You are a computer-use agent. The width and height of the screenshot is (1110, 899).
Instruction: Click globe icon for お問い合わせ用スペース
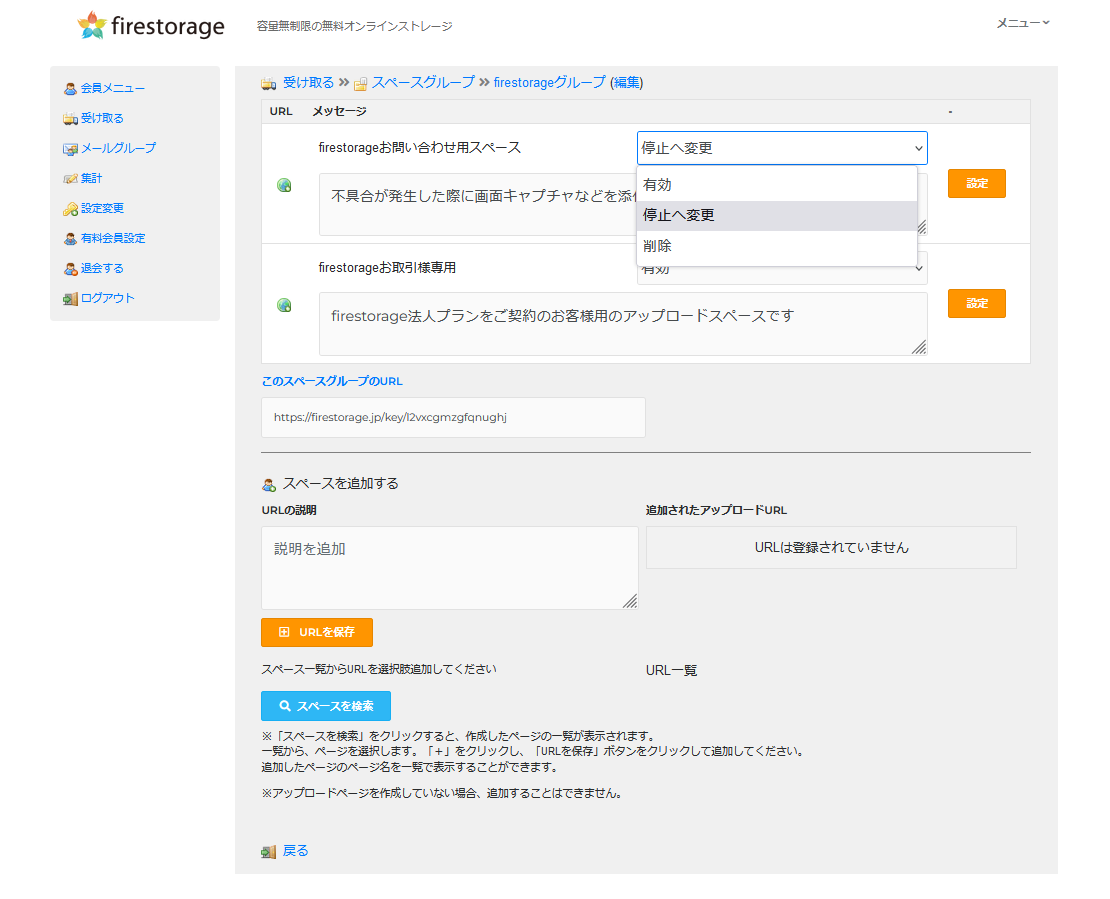pyautogui.click(x=284, y=185)
